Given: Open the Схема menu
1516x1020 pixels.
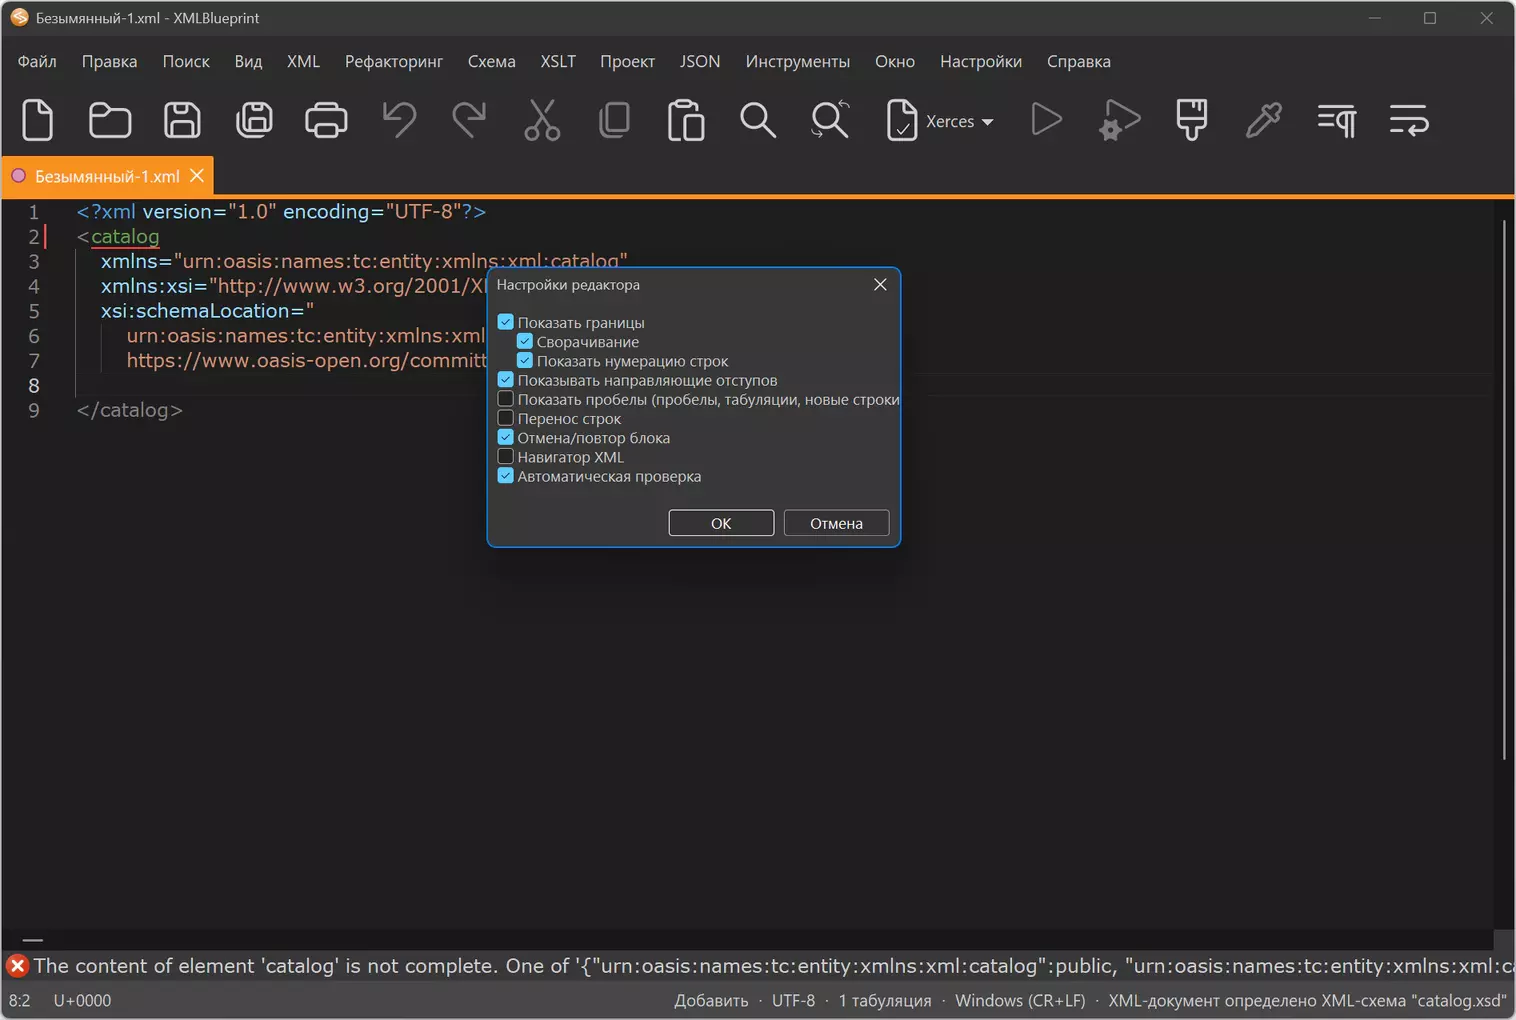Looking at the screenshot, I should click(x=492, y=61).
